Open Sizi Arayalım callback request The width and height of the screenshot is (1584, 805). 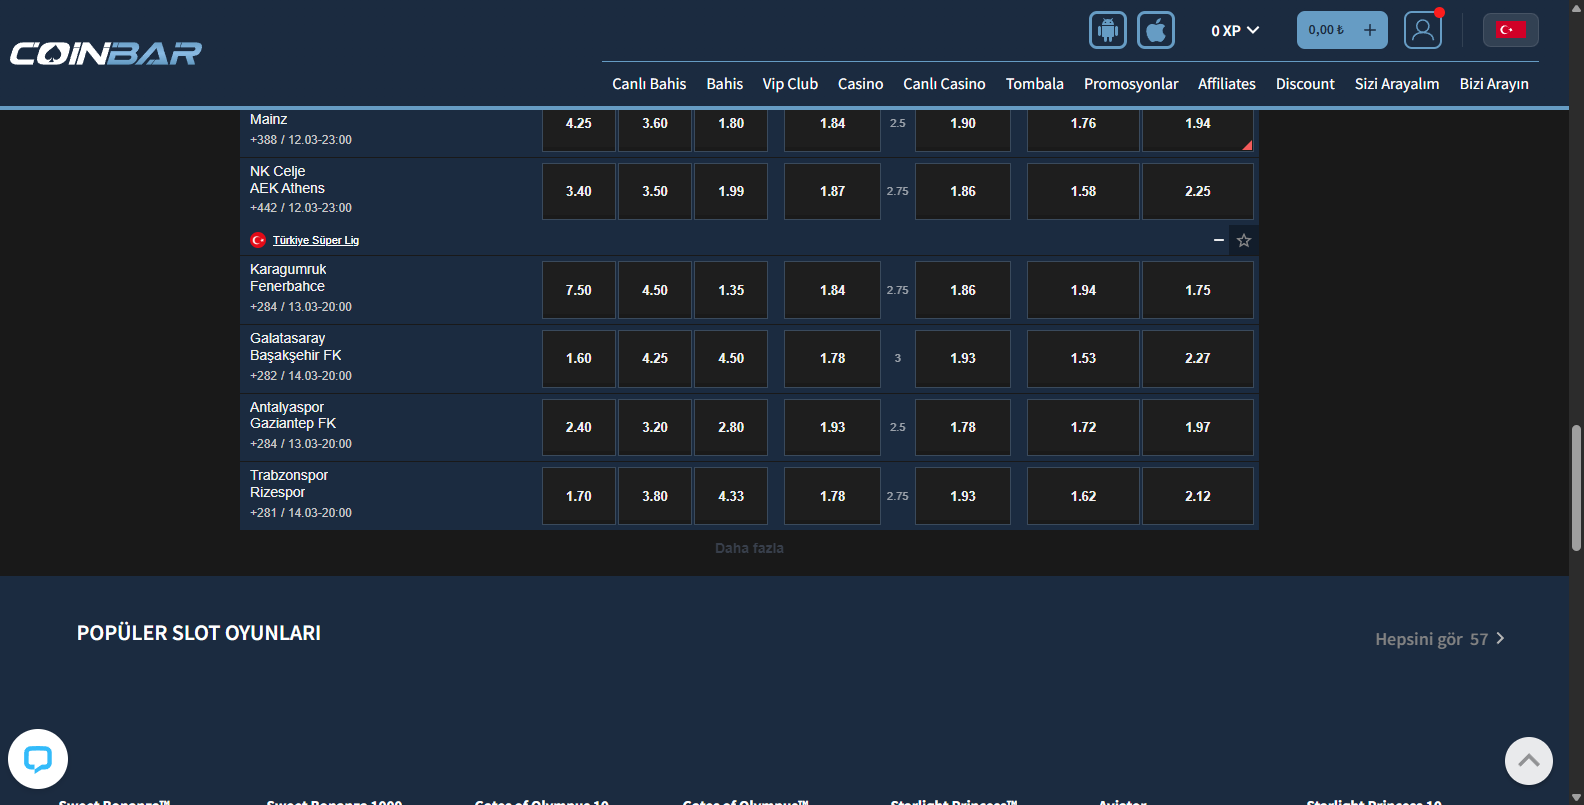coord(1397,84)
